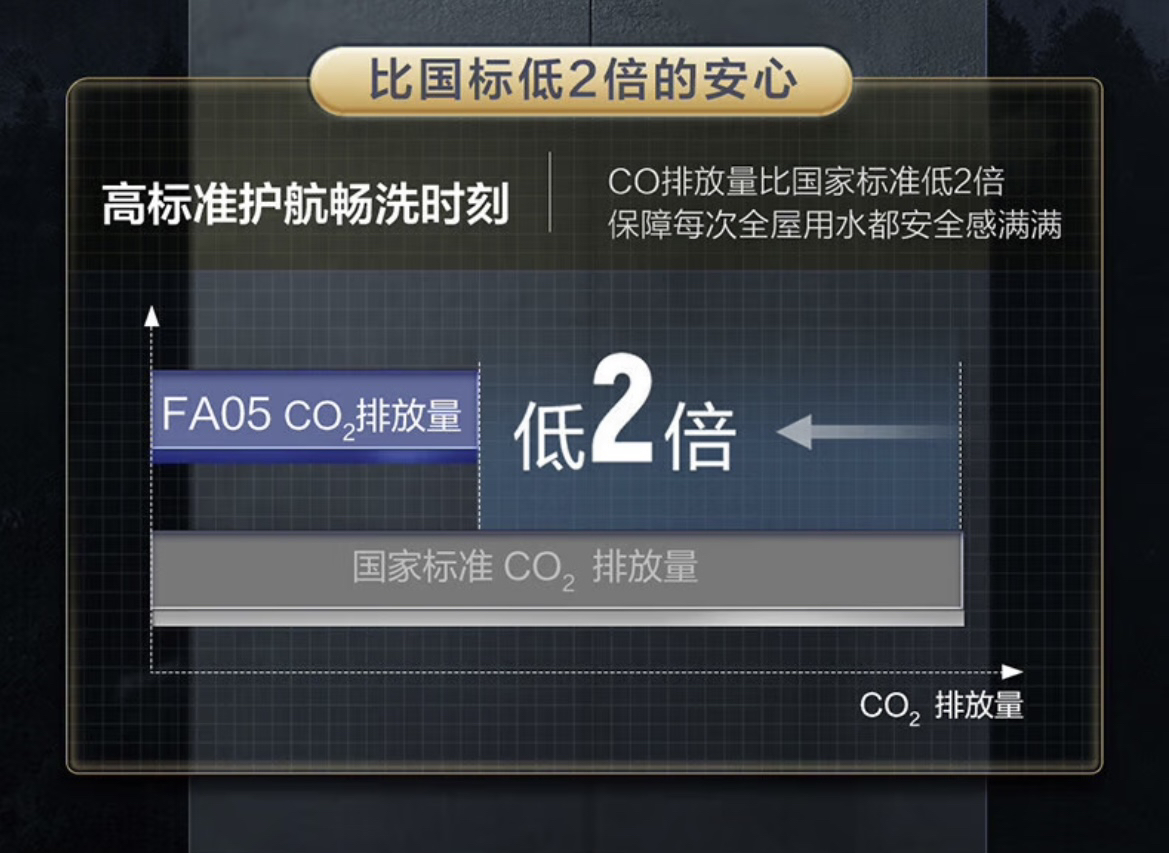Click the gold title badge 比国标低2倍的安心
This screenshot has height=853, width=1169.
coord(581,81)
